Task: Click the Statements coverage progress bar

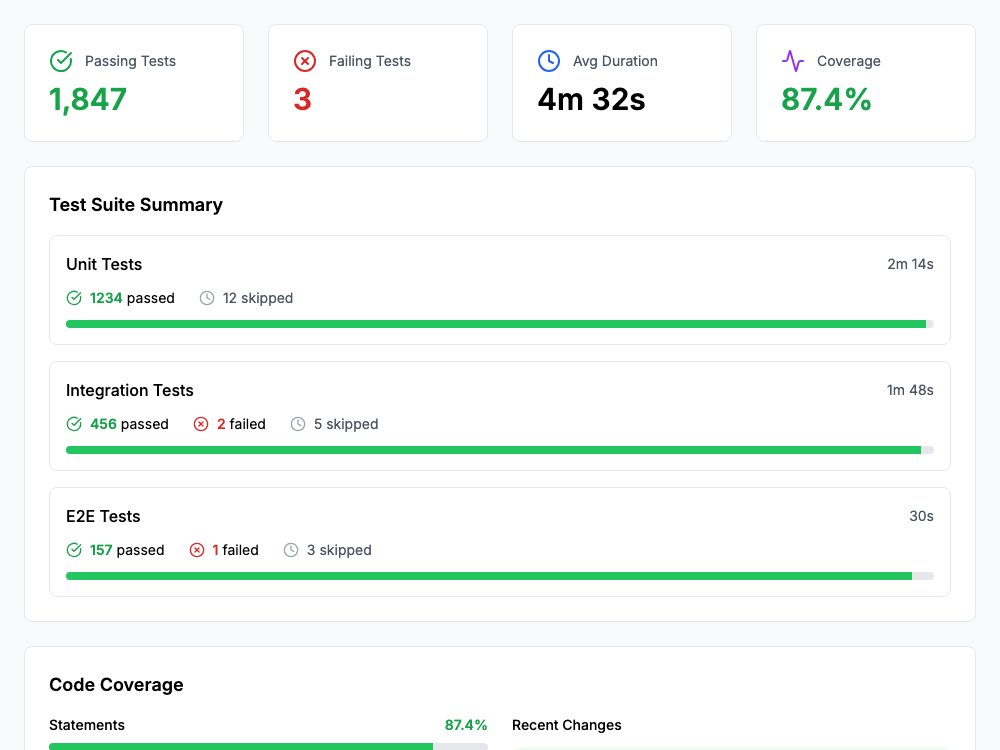Action: tap(268, 746)
